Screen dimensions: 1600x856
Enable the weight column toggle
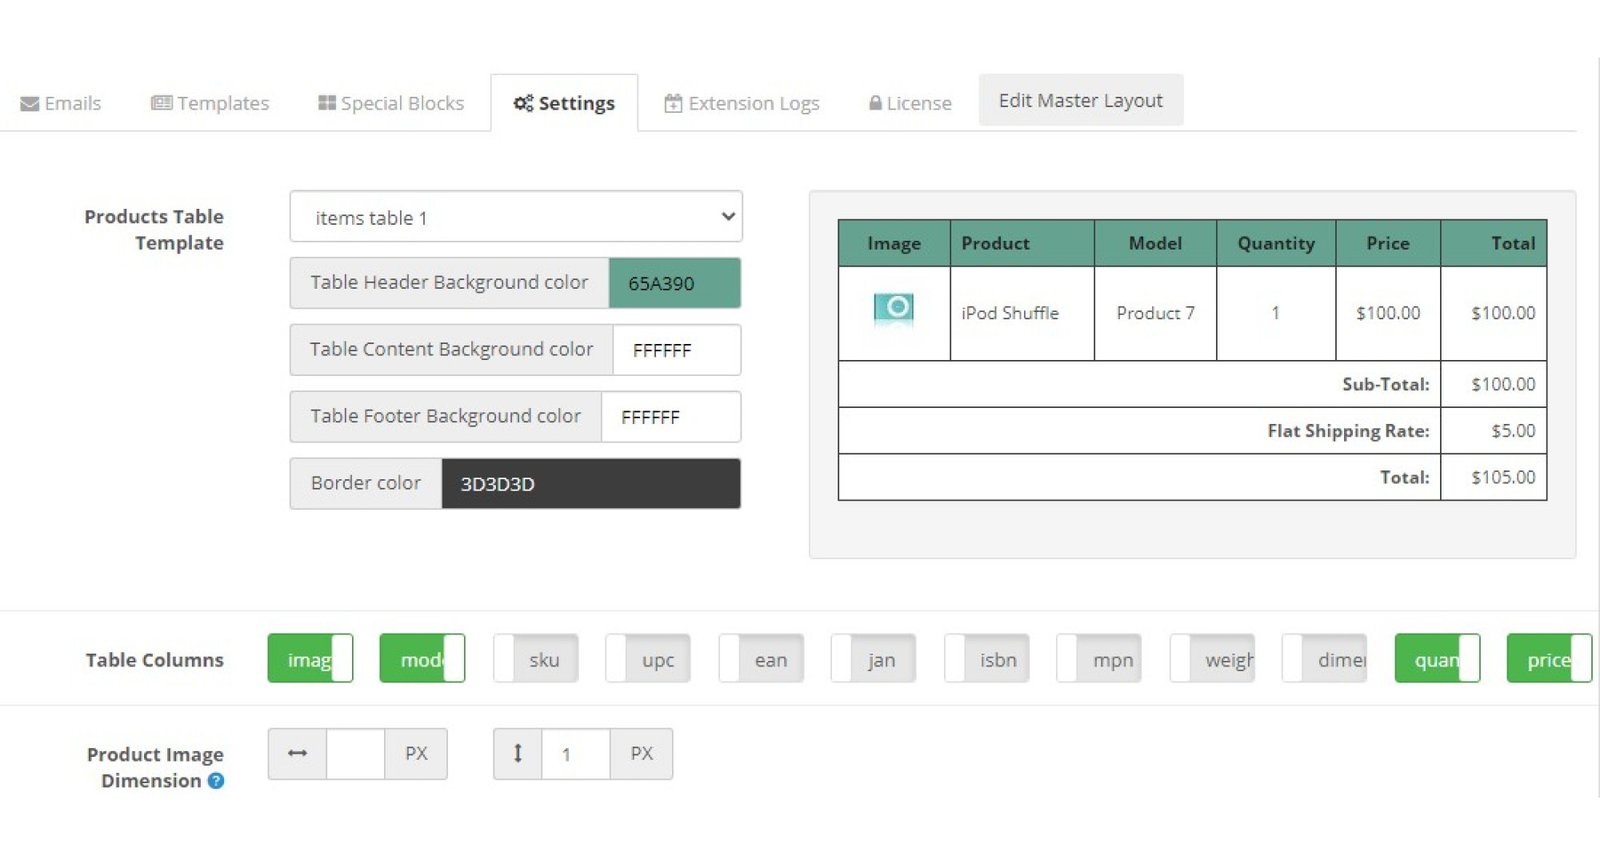[1212, 659]
